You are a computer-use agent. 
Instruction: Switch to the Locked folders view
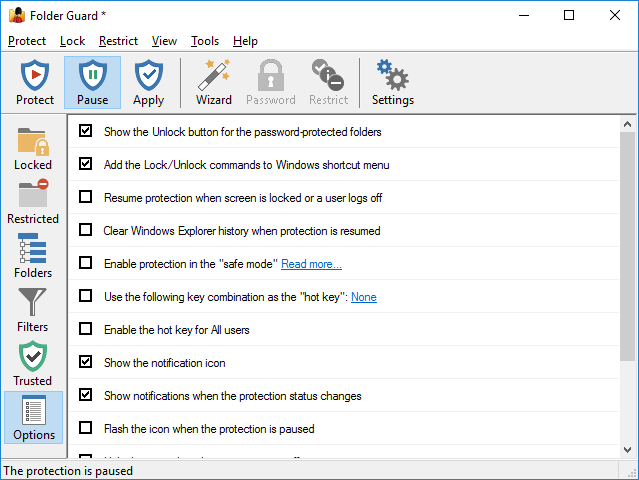point(33,149)
